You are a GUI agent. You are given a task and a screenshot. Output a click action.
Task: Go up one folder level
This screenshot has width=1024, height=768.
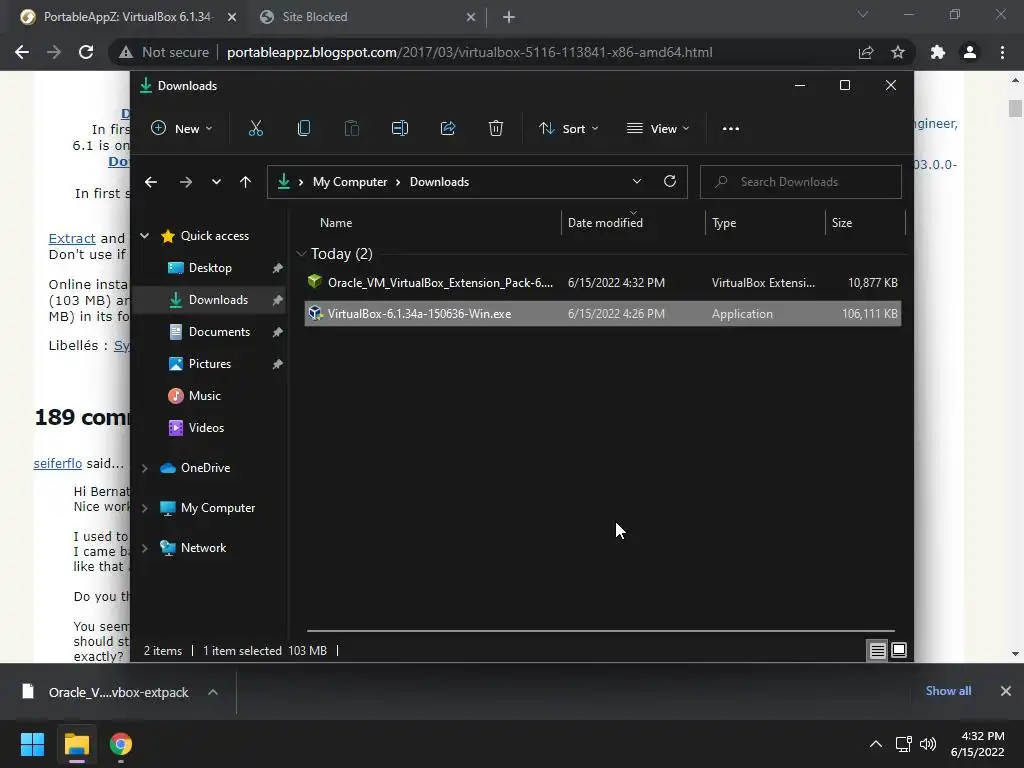click(246, 182)
